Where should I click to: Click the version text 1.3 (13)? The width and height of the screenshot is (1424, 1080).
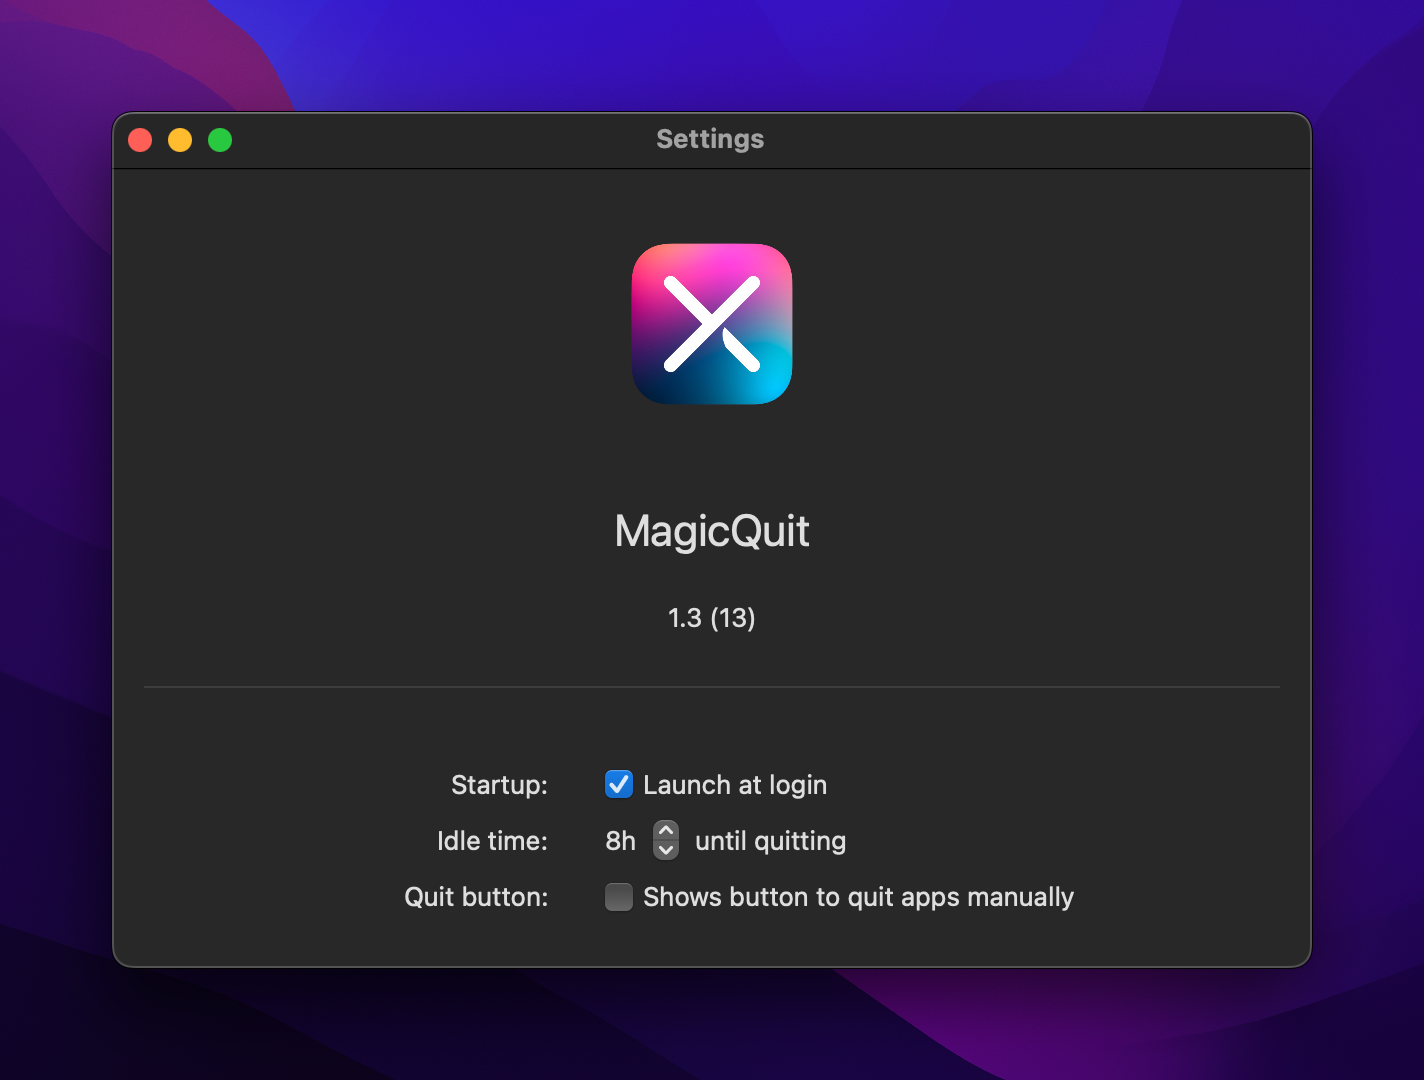[x=712, y=618]
